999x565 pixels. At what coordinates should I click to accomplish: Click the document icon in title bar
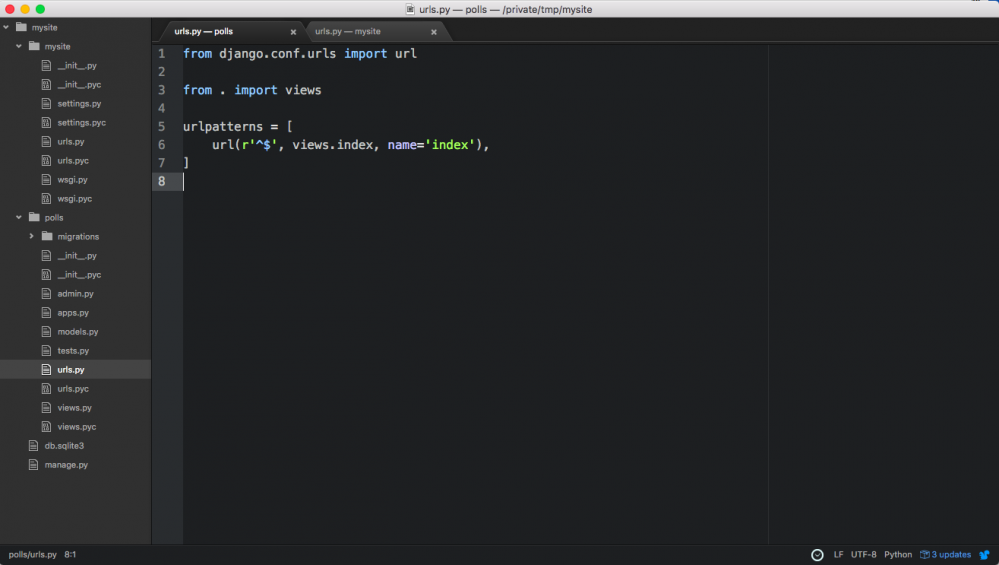pos(410,9)
